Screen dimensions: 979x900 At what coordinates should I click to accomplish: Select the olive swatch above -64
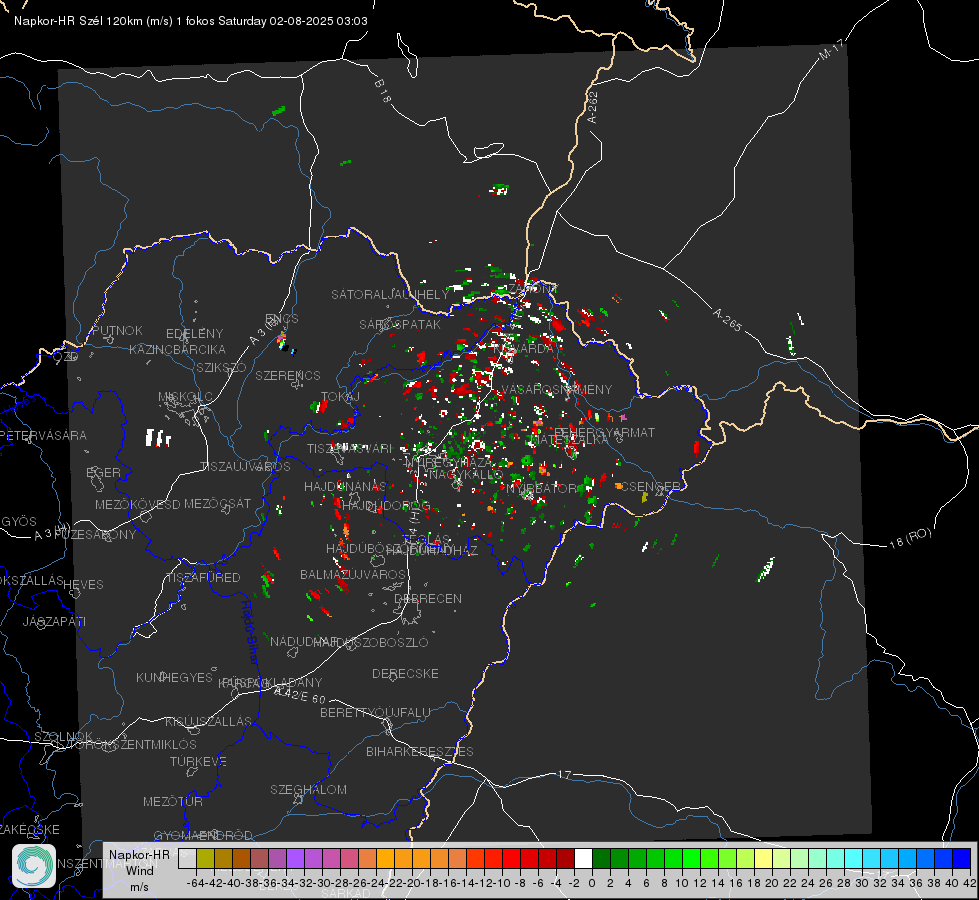point(205,859)
